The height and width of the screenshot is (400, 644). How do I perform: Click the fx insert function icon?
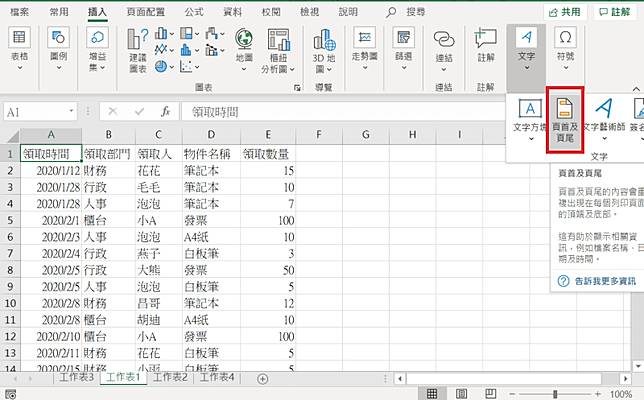pyautogui.click(x=166, y=111)
